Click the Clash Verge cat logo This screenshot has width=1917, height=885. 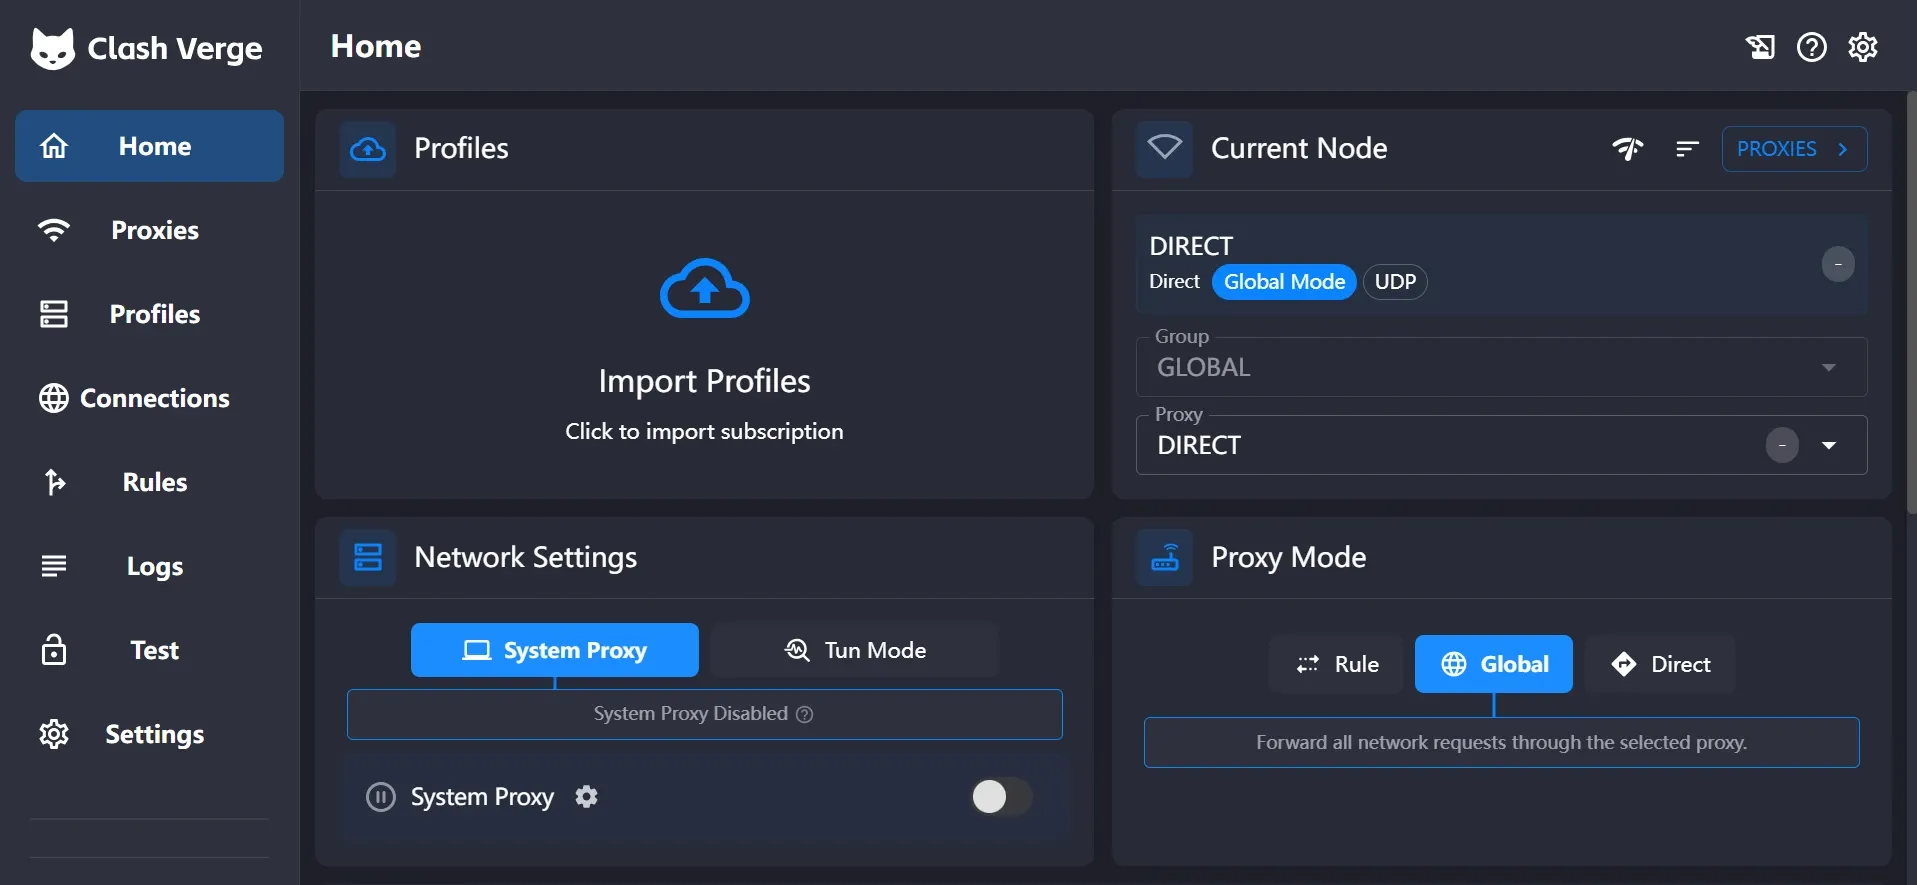pos(53,48)
